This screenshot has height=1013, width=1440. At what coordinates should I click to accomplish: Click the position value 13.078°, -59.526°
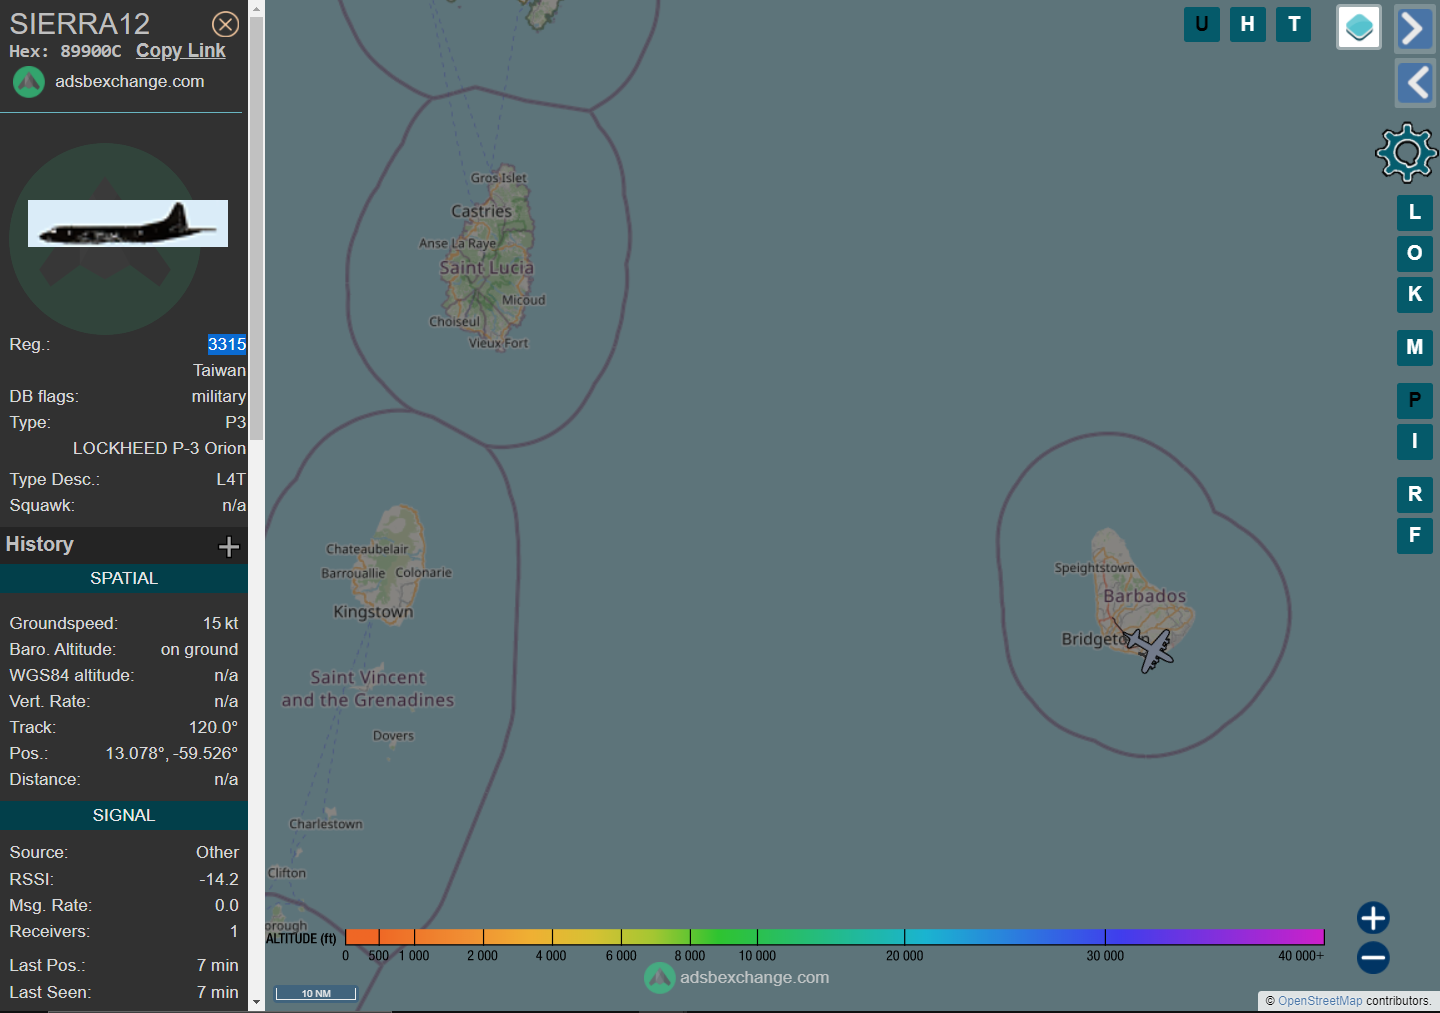172,754
